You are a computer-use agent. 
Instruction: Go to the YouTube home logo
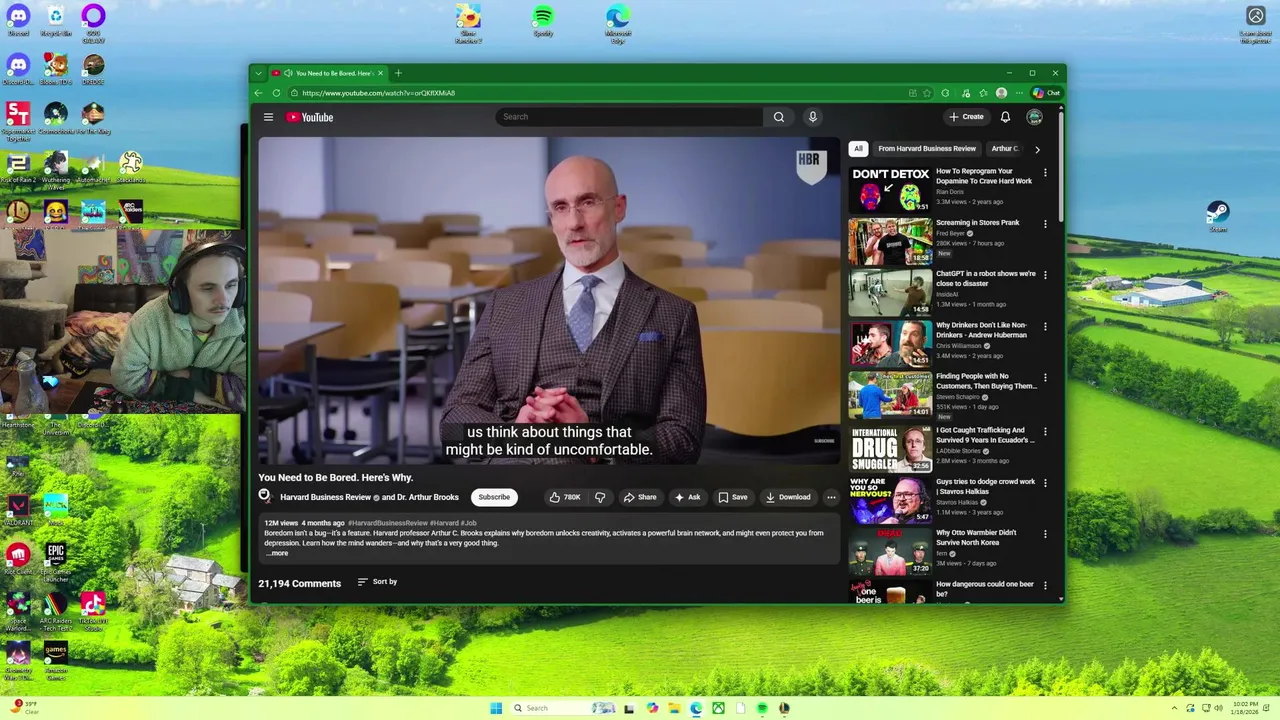pos(310,117)
